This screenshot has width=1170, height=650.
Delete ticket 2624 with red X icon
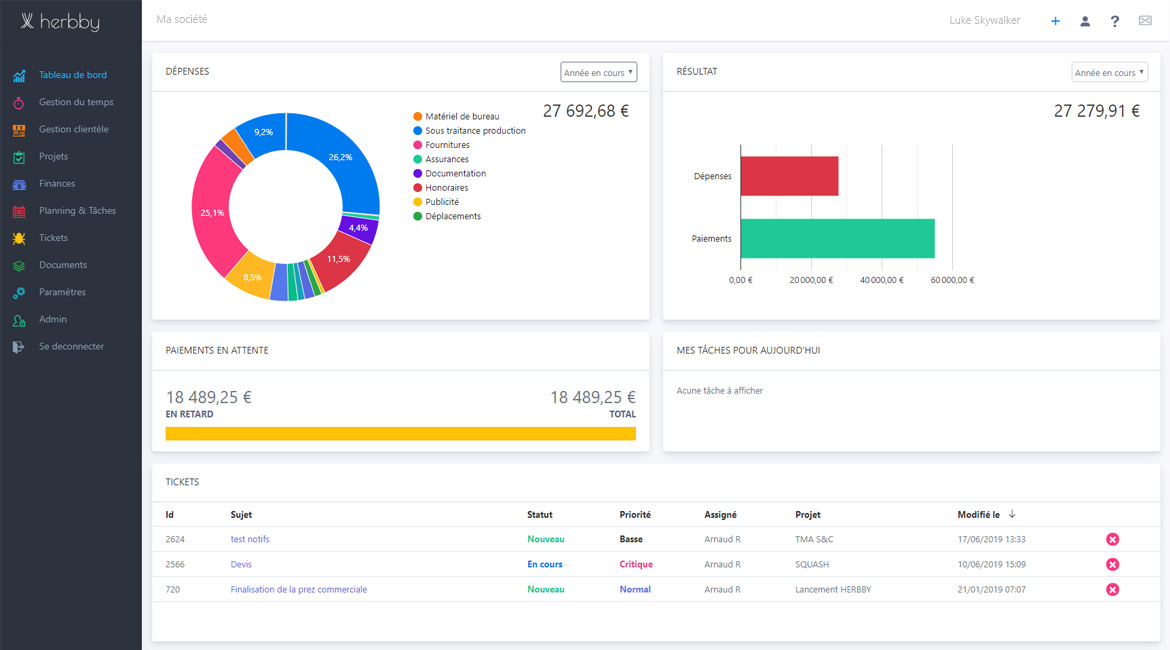click(x=1113, y=540)
